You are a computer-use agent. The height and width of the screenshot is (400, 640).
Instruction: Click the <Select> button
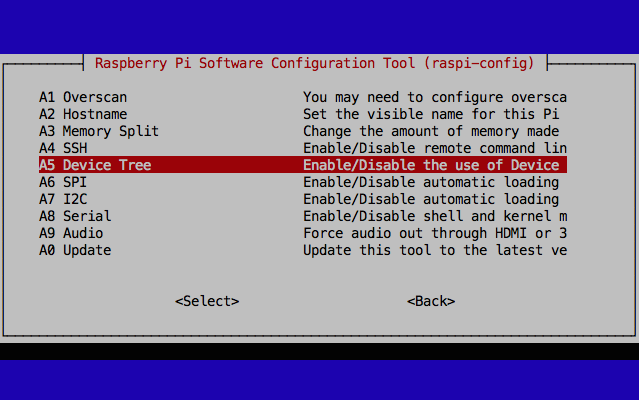coord(207,301)
